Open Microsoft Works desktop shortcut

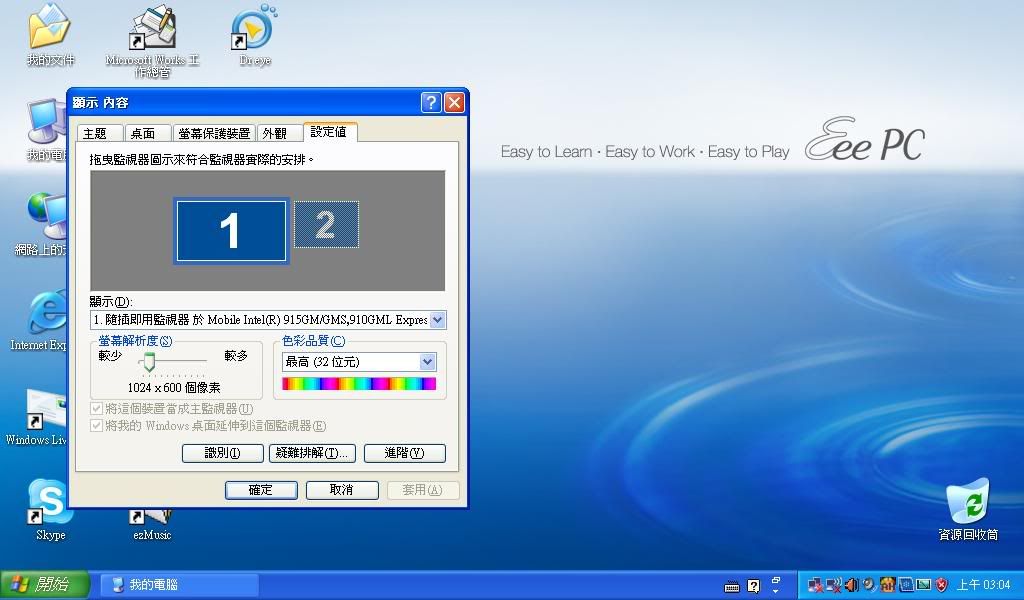(x=152, y=30)
